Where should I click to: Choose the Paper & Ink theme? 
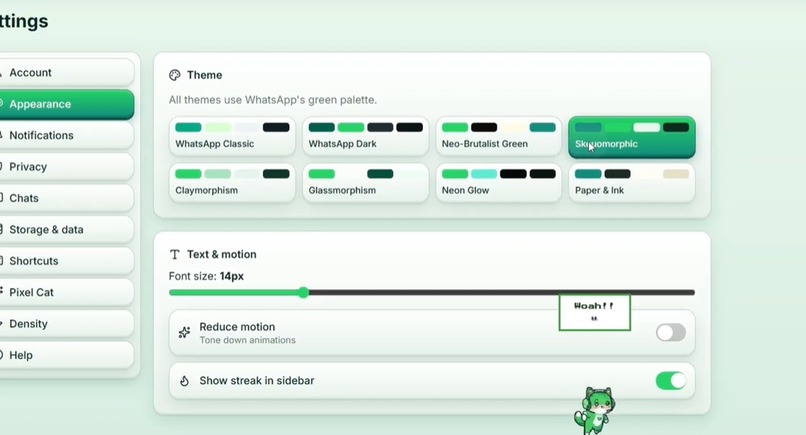click(x=632, y=183)
